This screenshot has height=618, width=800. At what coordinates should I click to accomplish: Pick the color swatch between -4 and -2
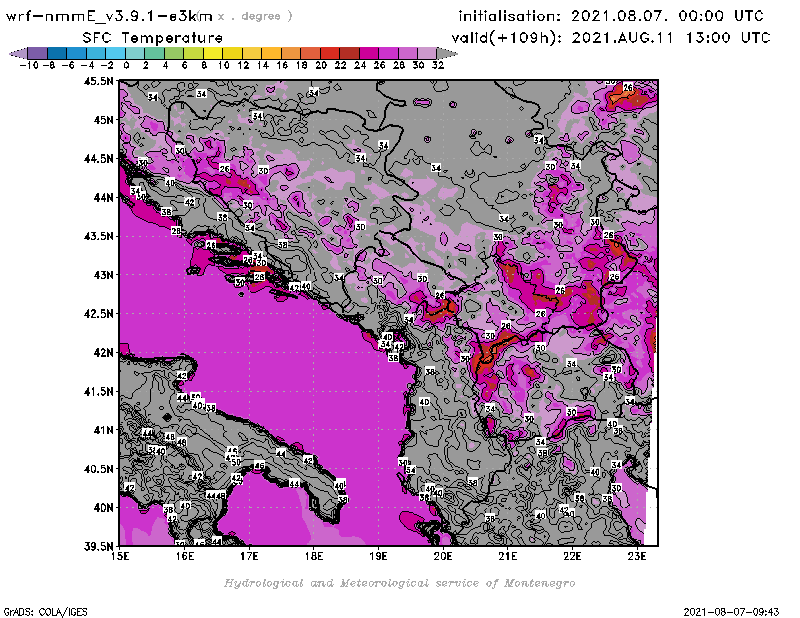point(96,53)
